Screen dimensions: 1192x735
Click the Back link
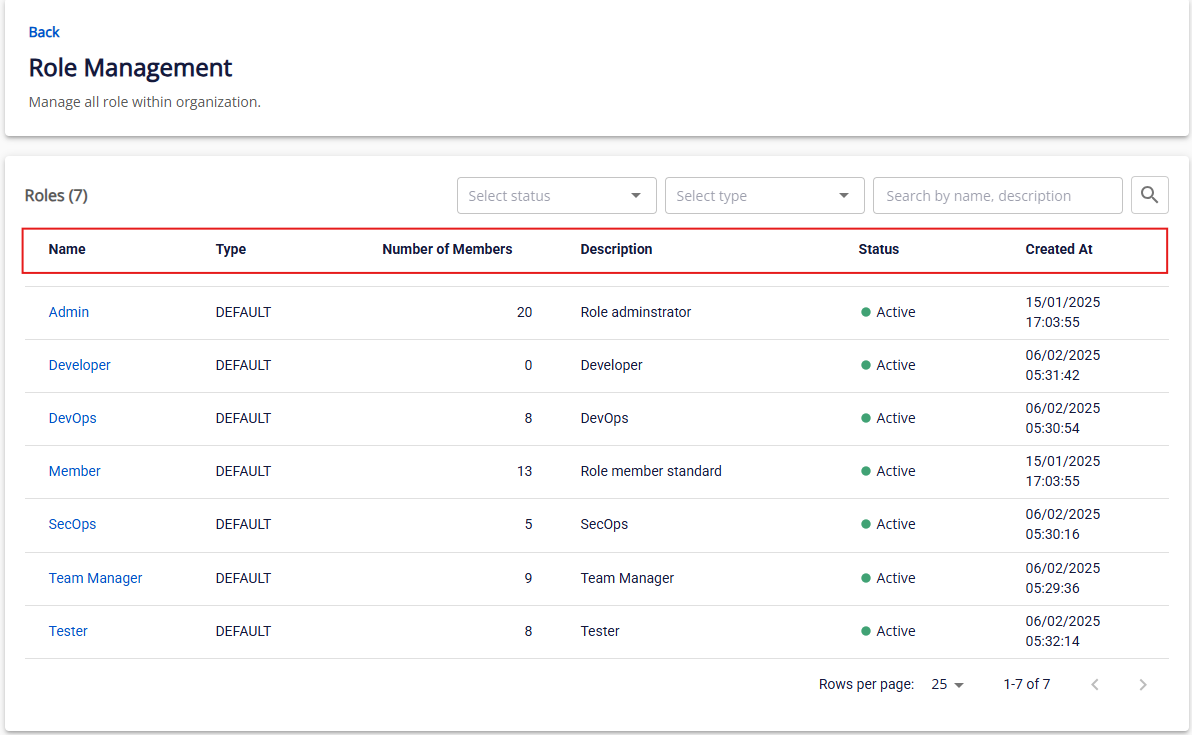(x=44, y=32)
